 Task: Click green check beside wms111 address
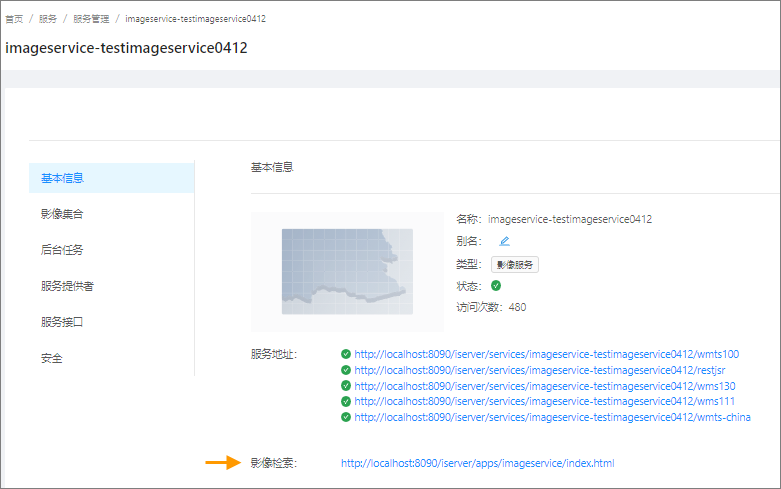pyautogui.click(x=346, y=401)
